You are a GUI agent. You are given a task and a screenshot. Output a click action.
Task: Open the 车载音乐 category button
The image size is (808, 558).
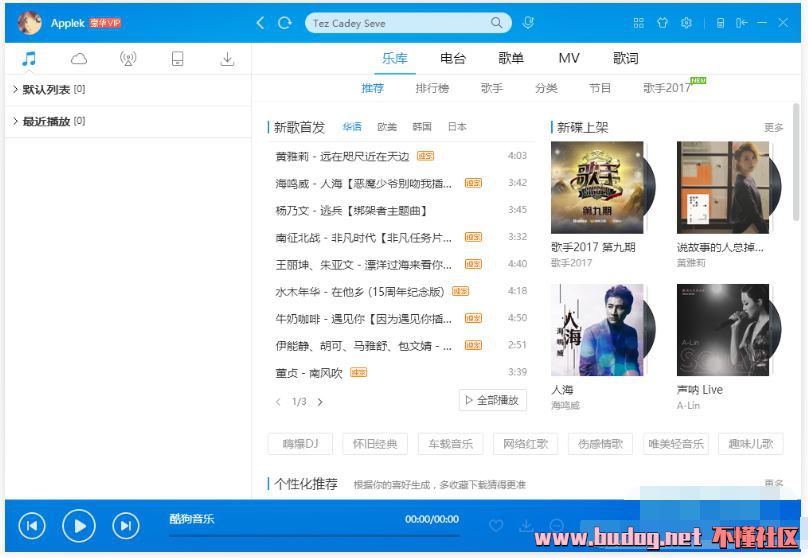point(450,444)
